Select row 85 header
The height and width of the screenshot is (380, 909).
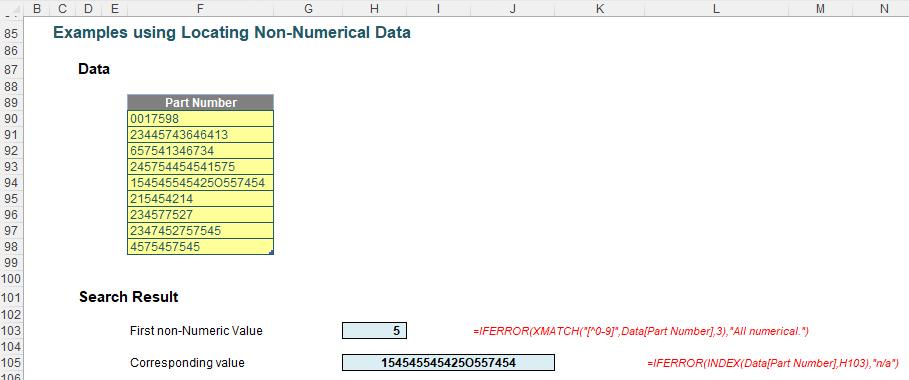[11, 34]
